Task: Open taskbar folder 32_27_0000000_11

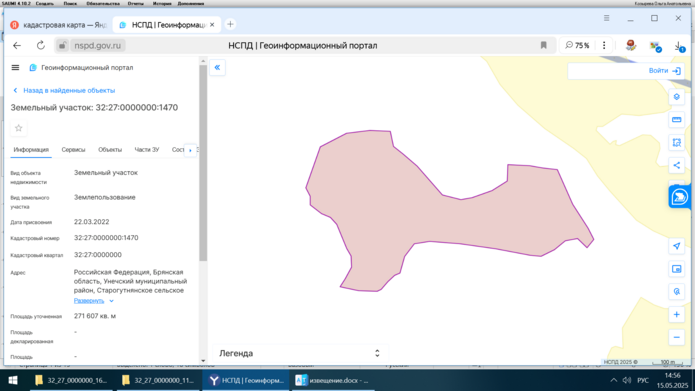Action: tap(158, 380)
